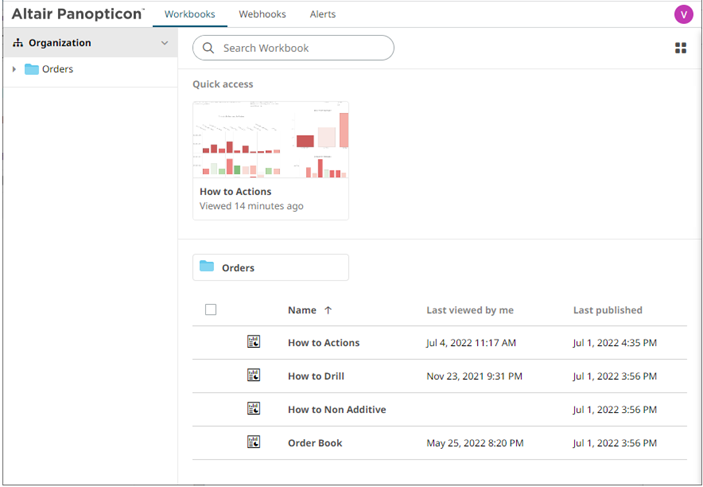703x487 pixels.
Task: Click workbook icon beside How to Non Additive
Action: (x=254, y=409)
